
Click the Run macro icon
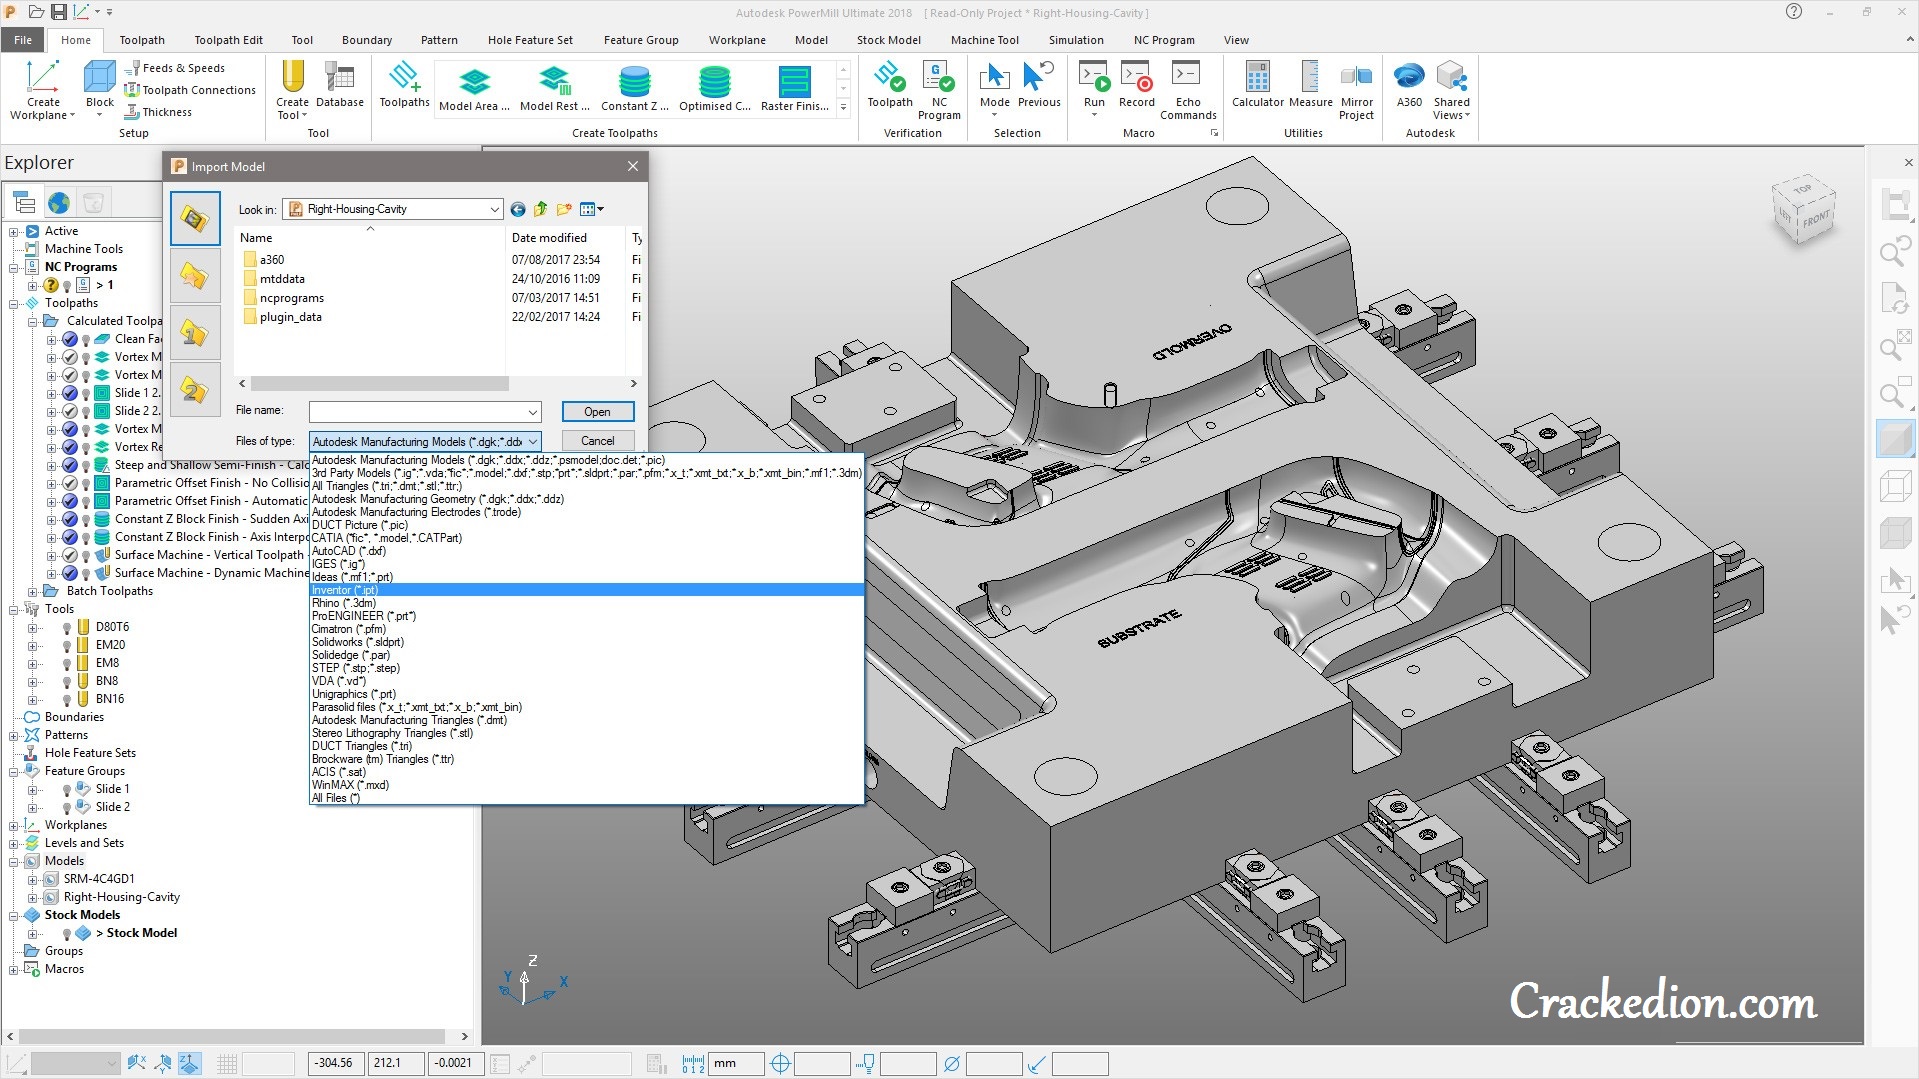[x=1094, y=78]
